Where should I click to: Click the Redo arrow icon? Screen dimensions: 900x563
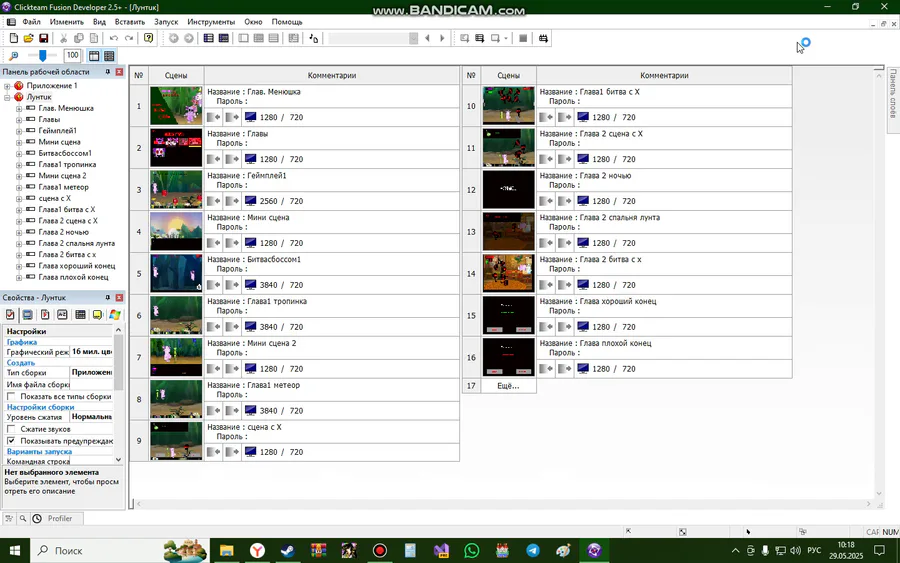[129, 38]
